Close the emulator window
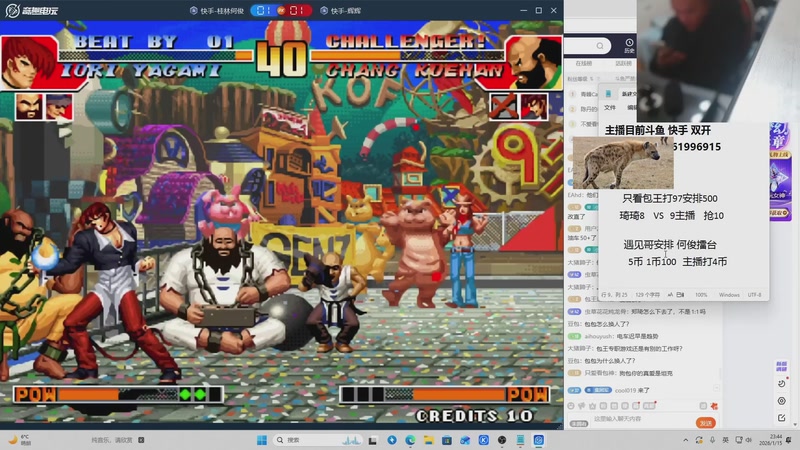 click(554, 10)
